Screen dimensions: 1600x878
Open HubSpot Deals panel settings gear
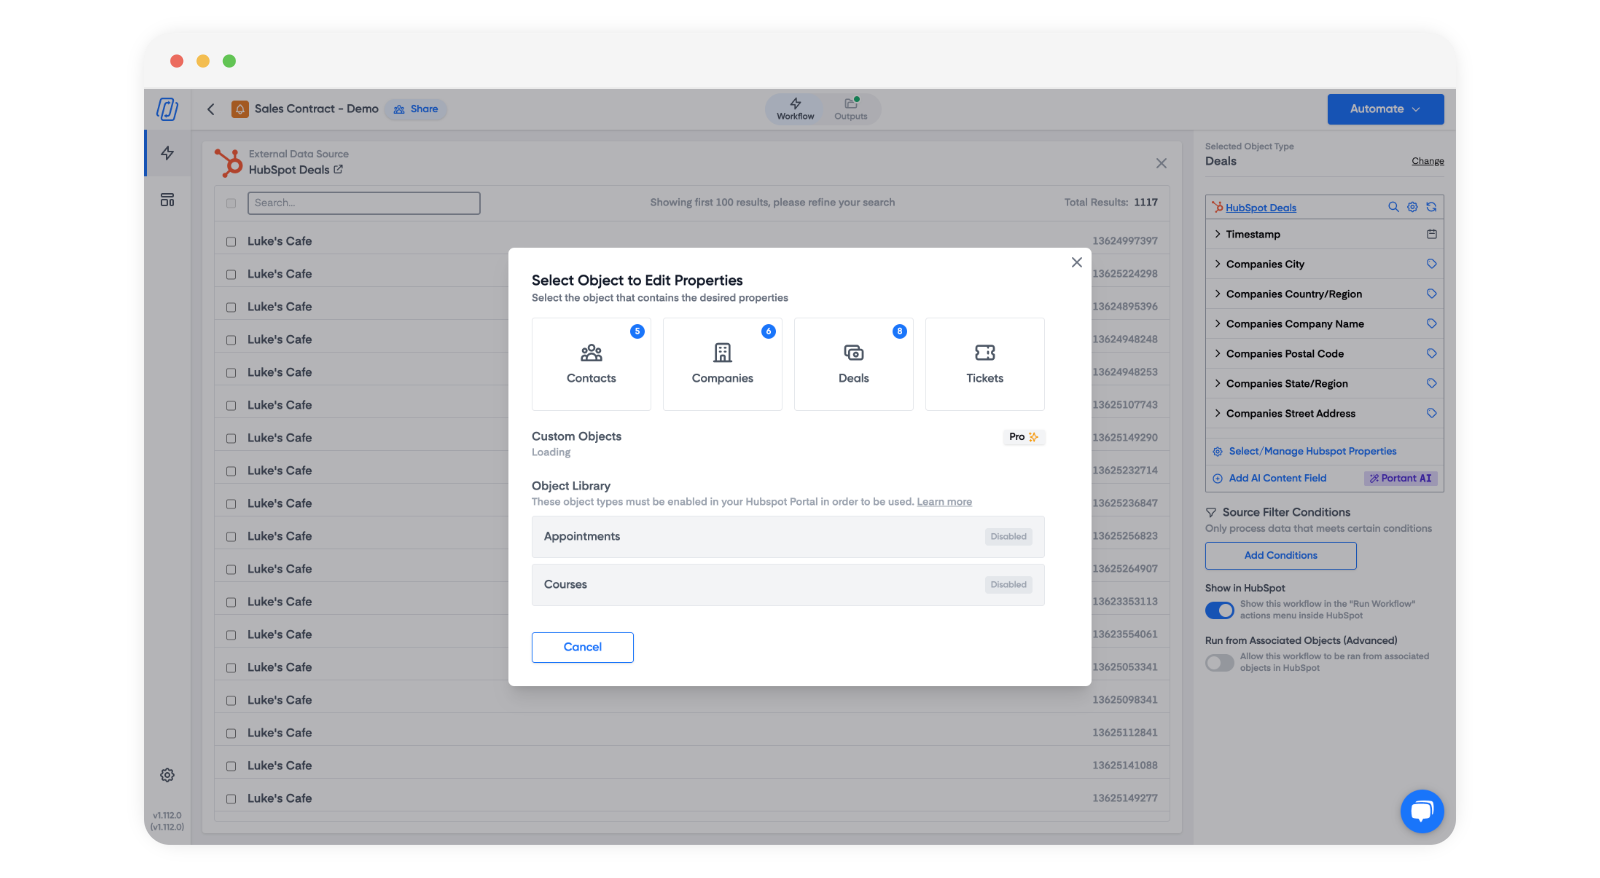[x=1412, y=207]
